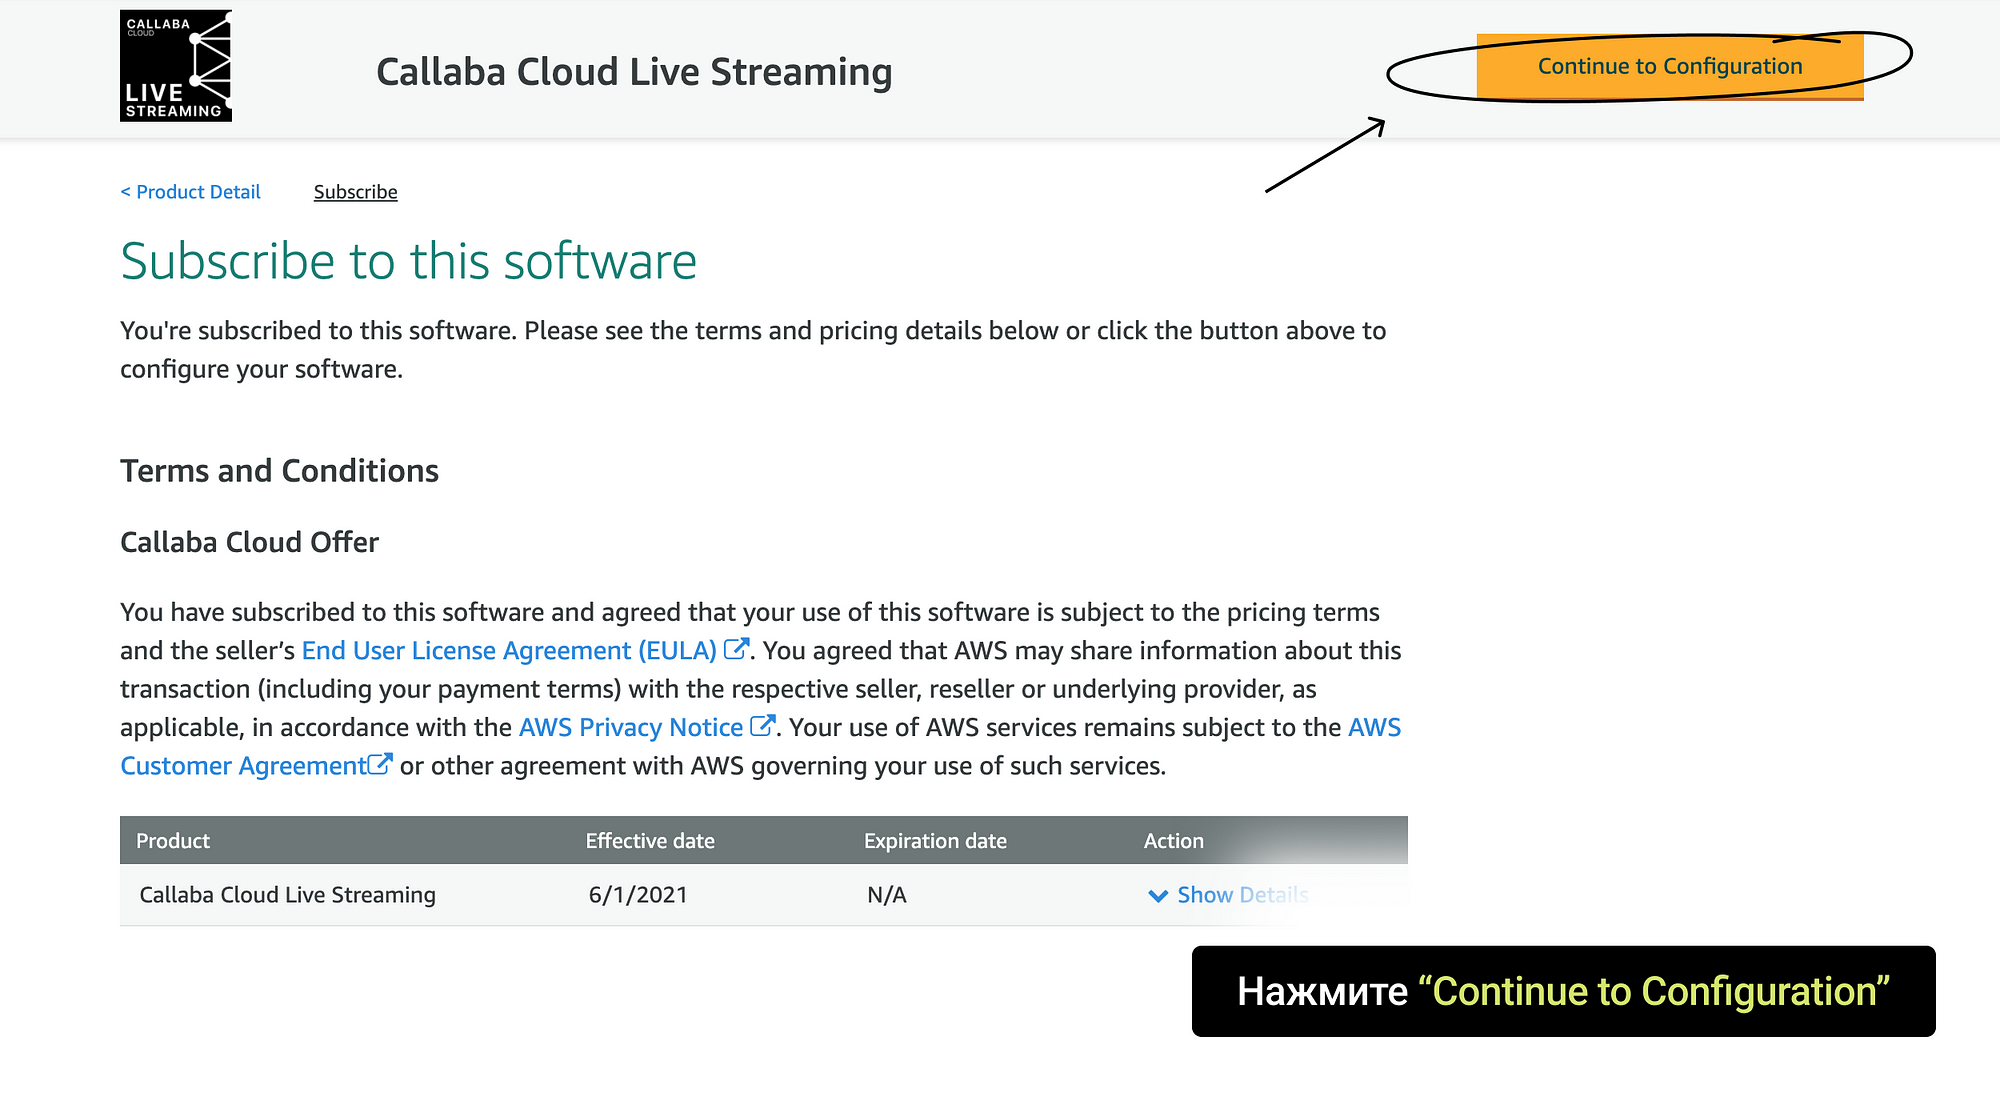
Task: Click the 'Expiration date' column header
Action: (x=935, y=841)
